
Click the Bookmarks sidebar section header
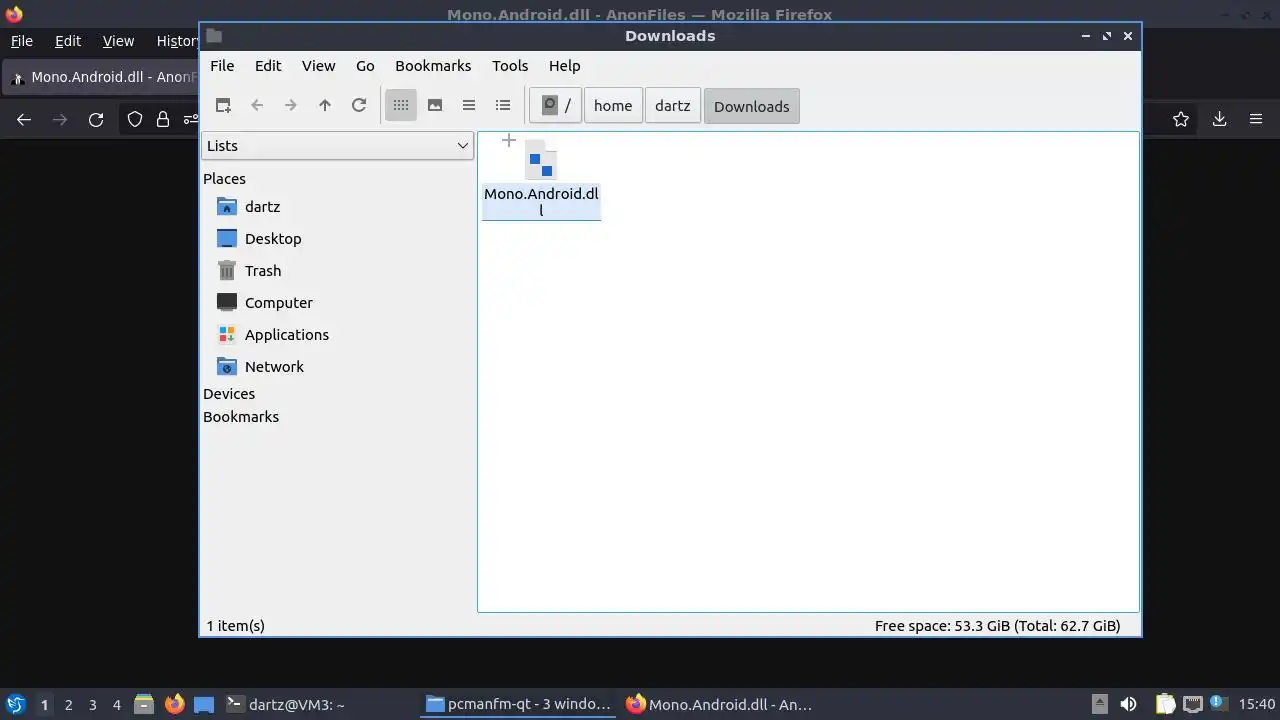[x=241, y=417]
